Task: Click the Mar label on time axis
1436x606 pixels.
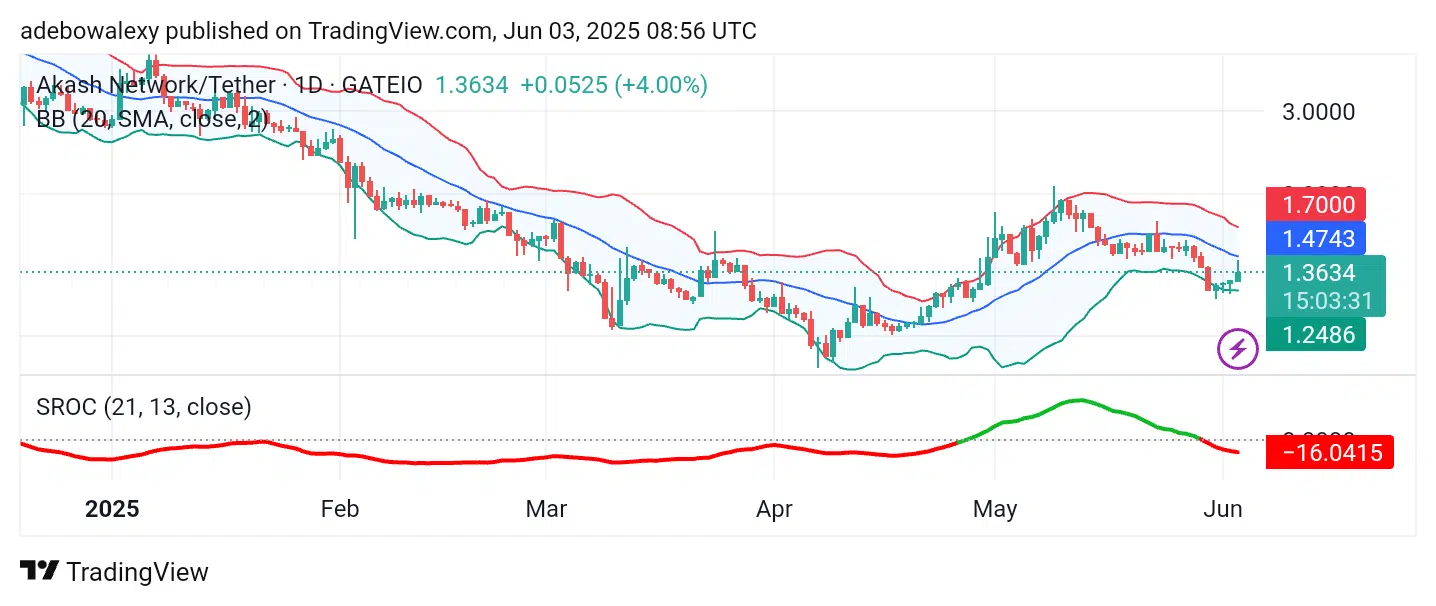Action: 546,509
